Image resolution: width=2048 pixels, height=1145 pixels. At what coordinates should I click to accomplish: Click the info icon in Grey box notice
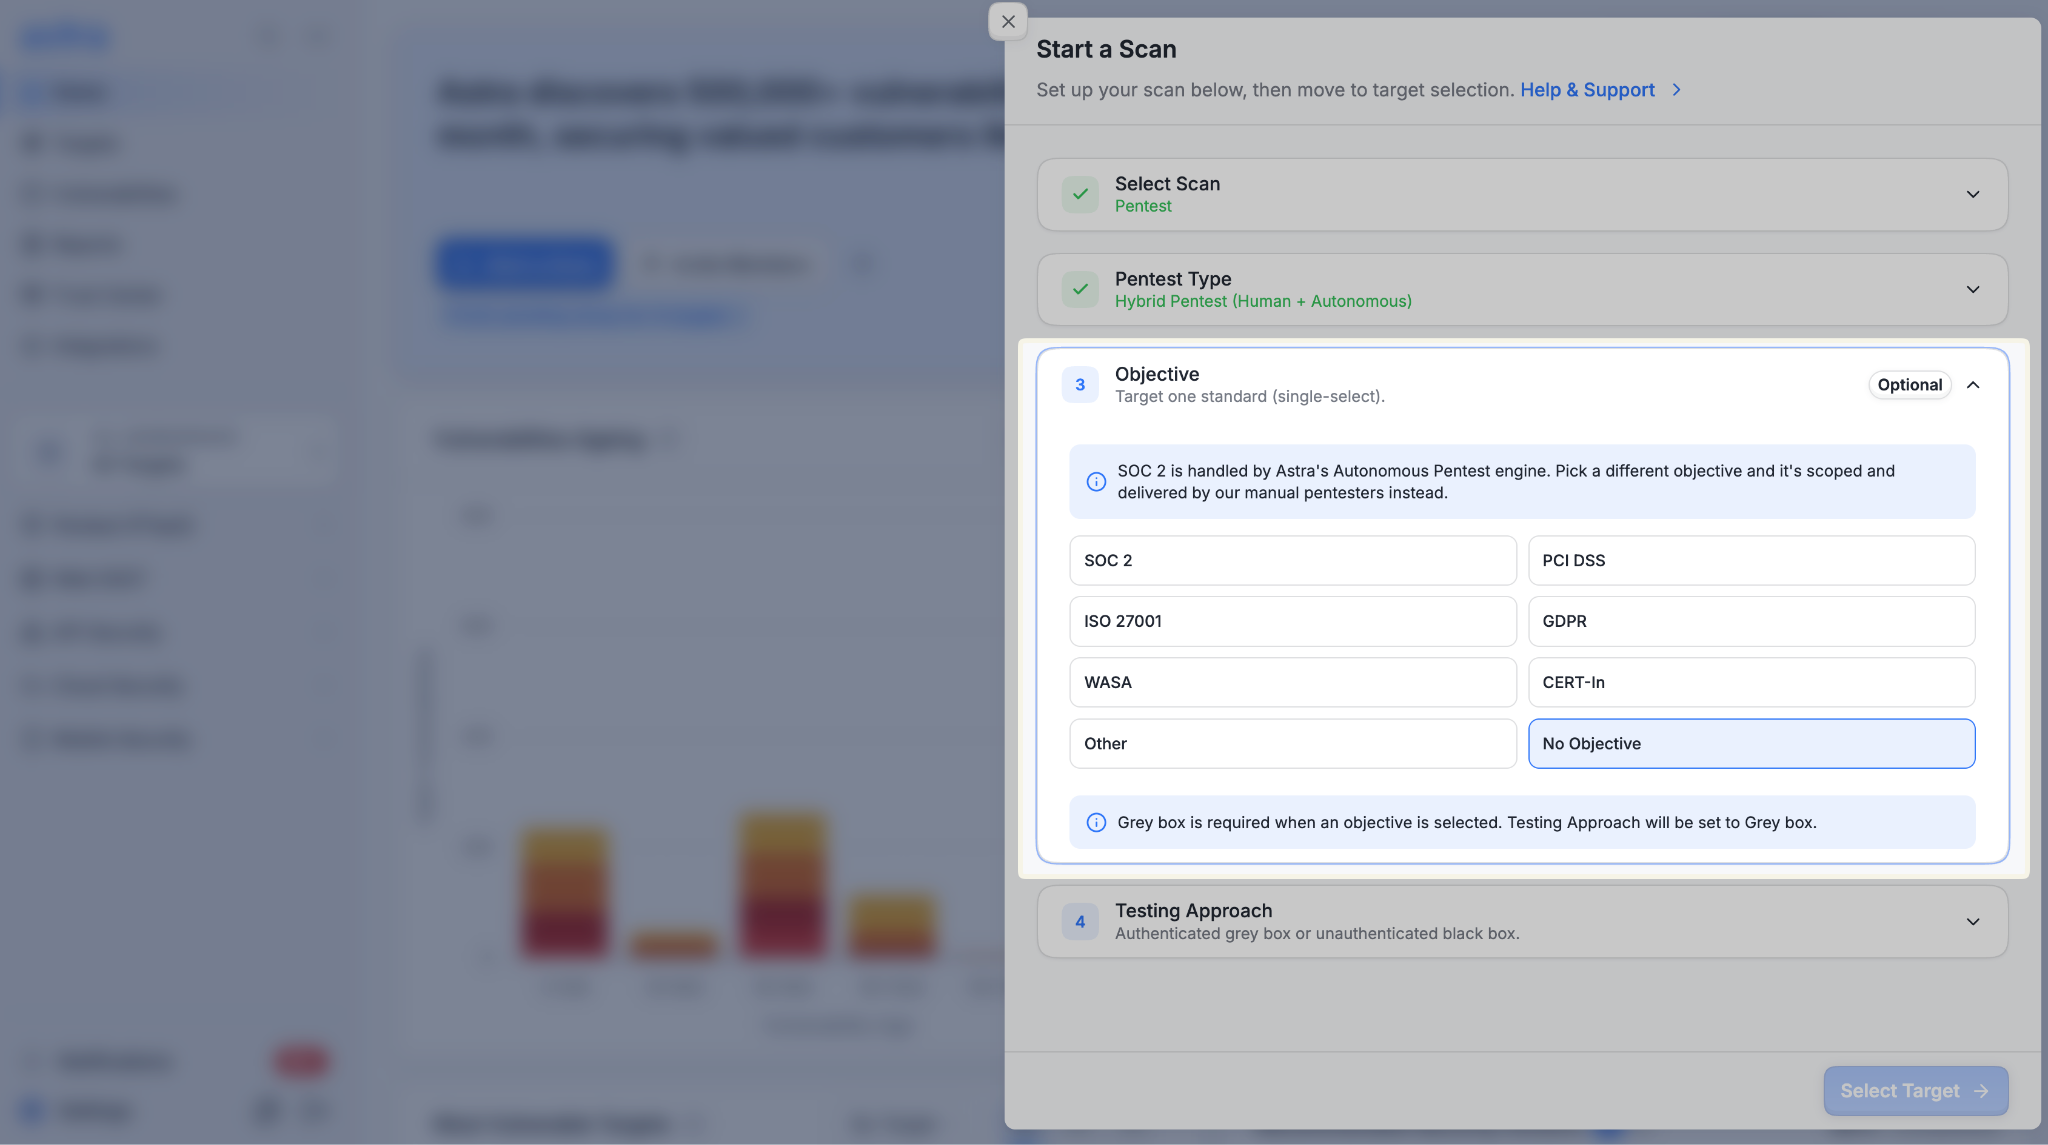(x=1096, y=823)
